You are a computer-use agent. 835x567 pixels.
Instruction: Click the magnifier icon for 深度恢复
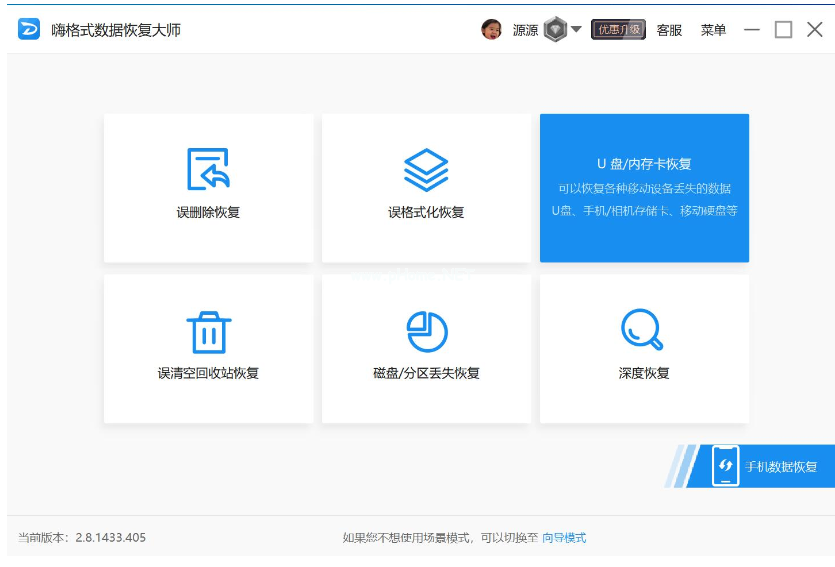click(642, 330)
